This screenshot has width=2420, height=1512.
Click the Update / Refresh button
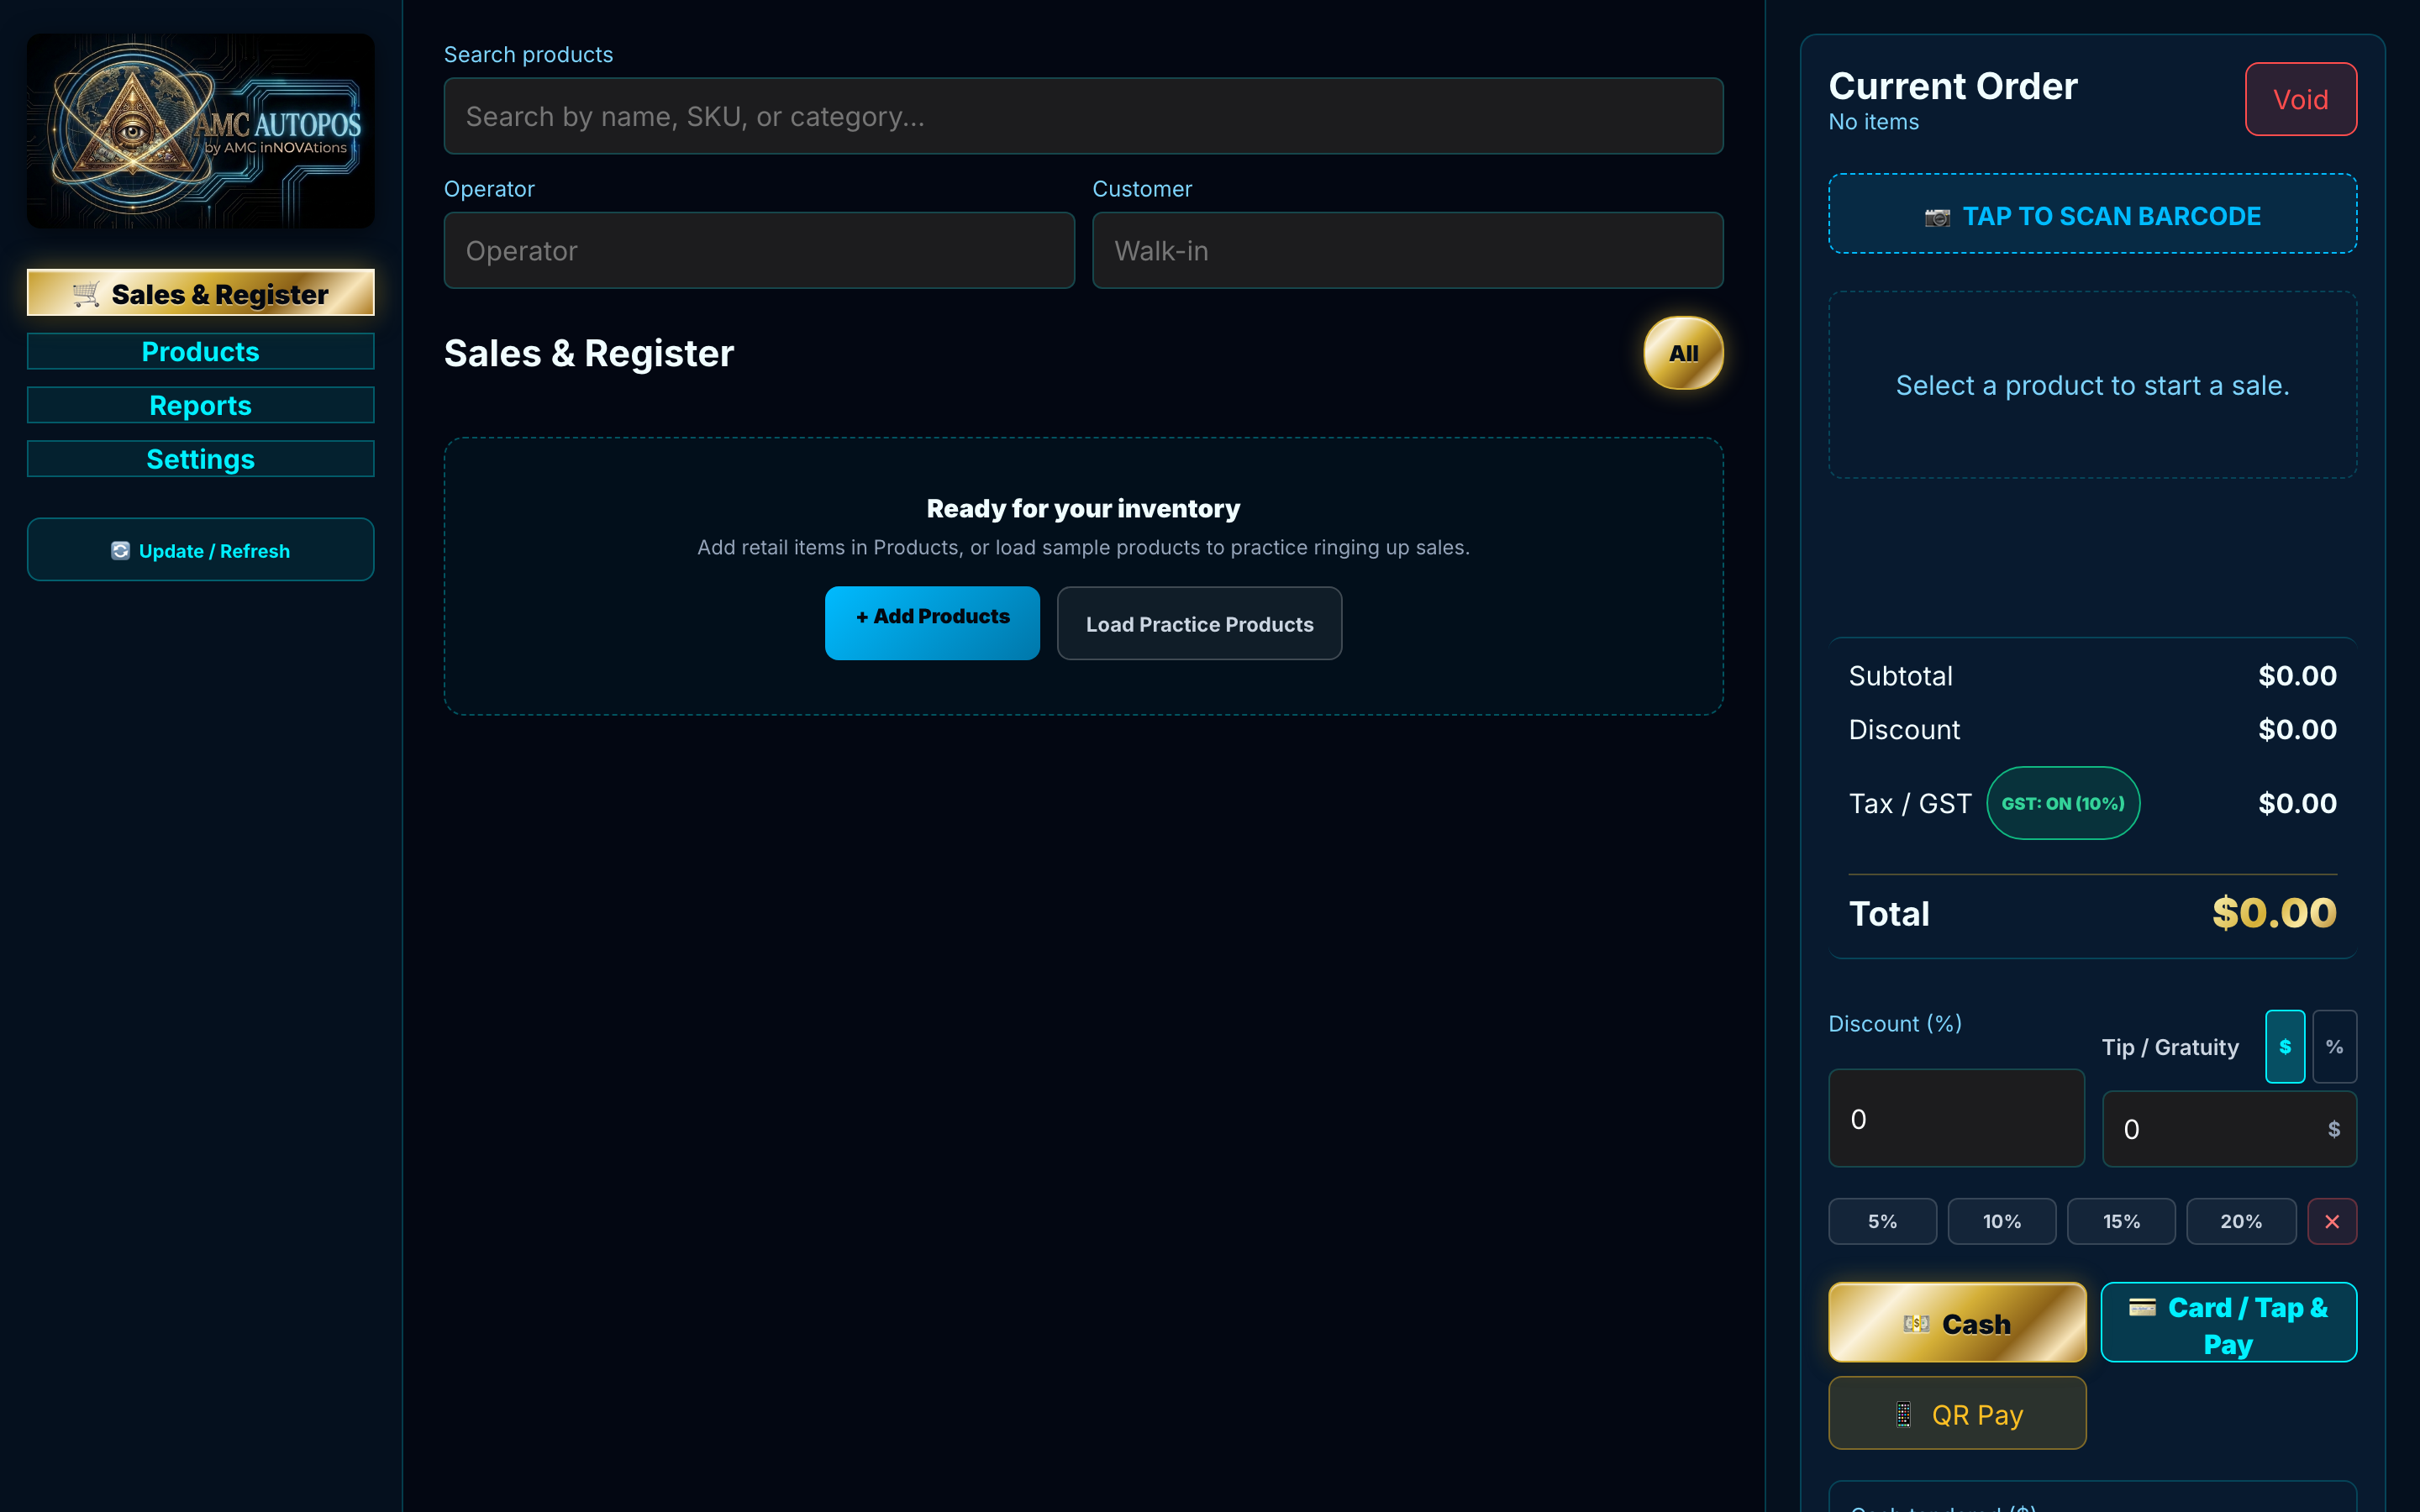coord(200,550)
